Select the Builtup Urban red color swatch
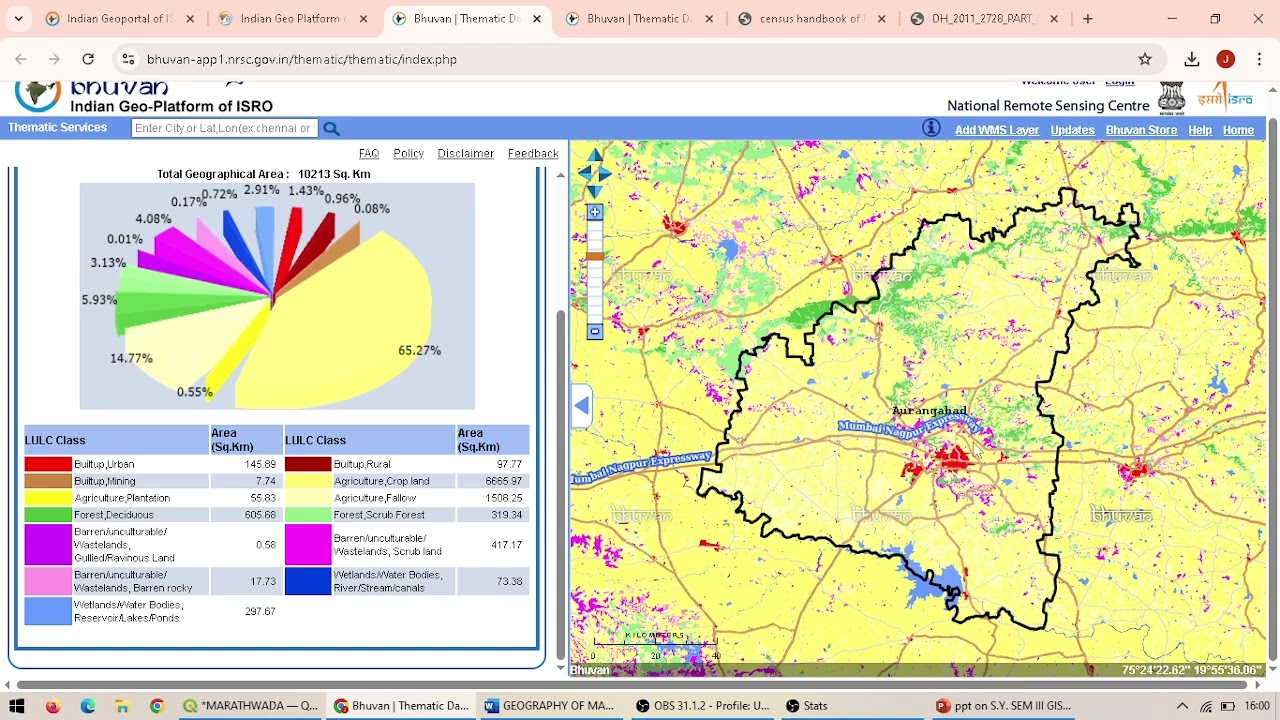Screen dimensions: 1280x720 tap(48, 464)
